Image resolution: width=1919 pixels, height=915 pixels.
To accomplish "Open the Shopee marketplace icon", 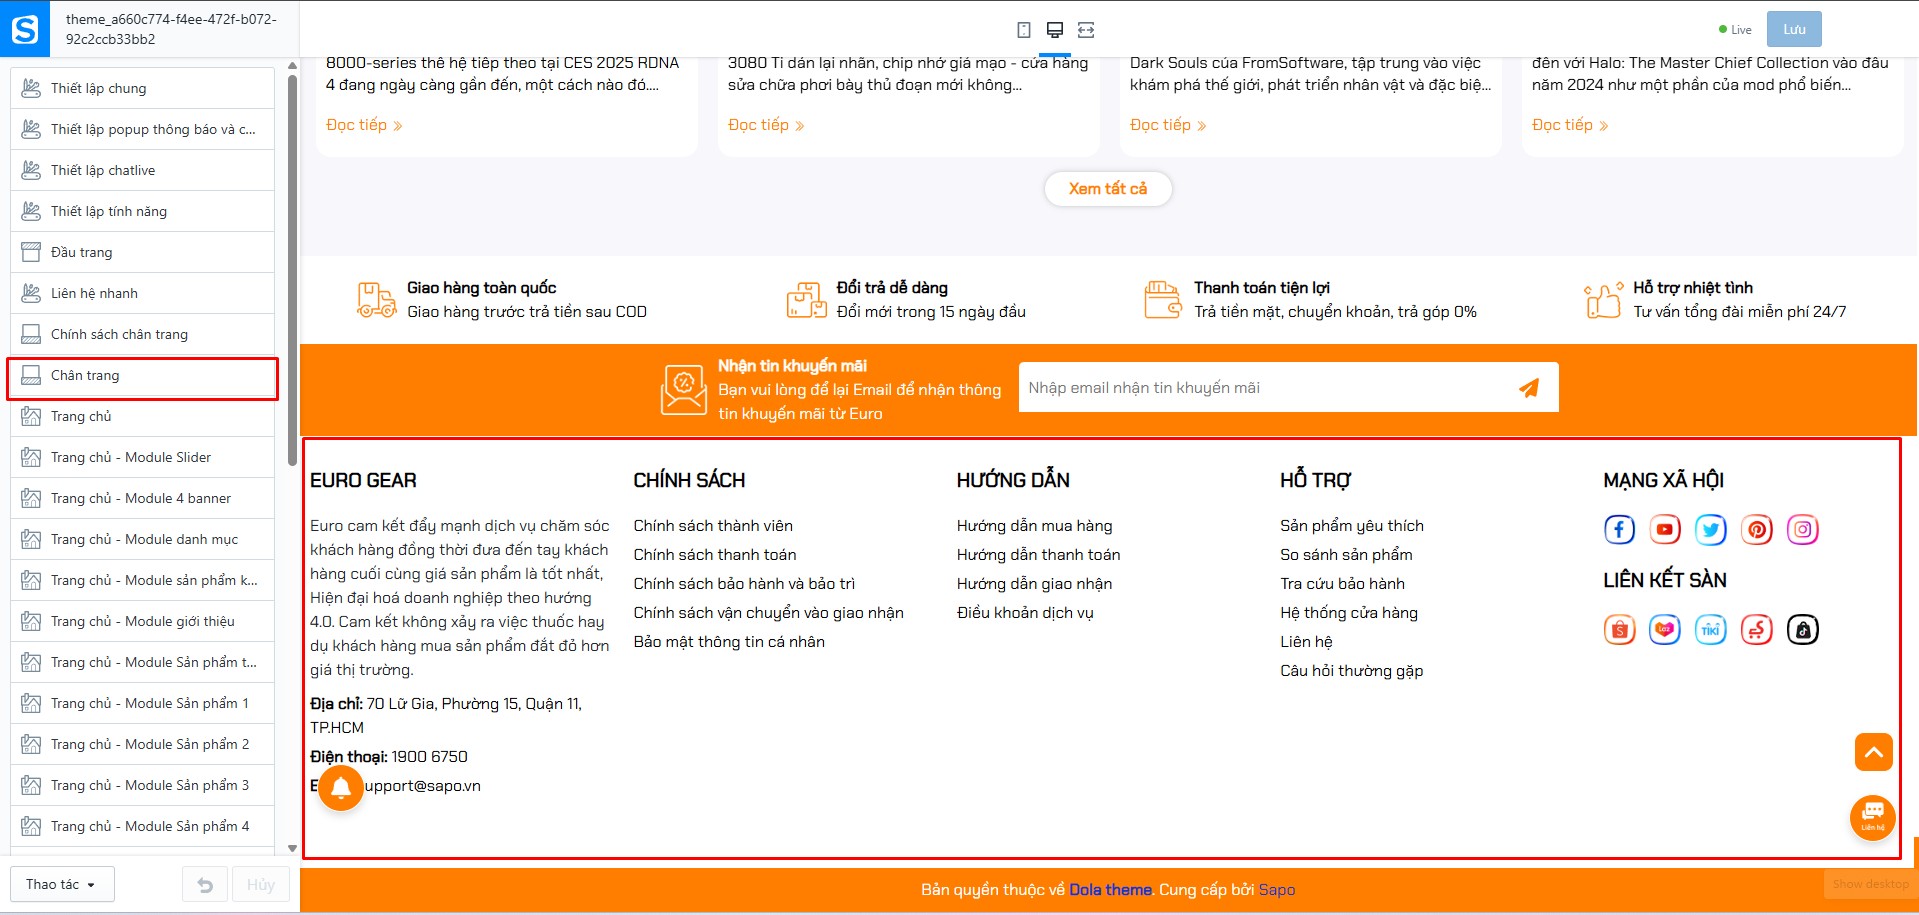I will pos(1619,629).
